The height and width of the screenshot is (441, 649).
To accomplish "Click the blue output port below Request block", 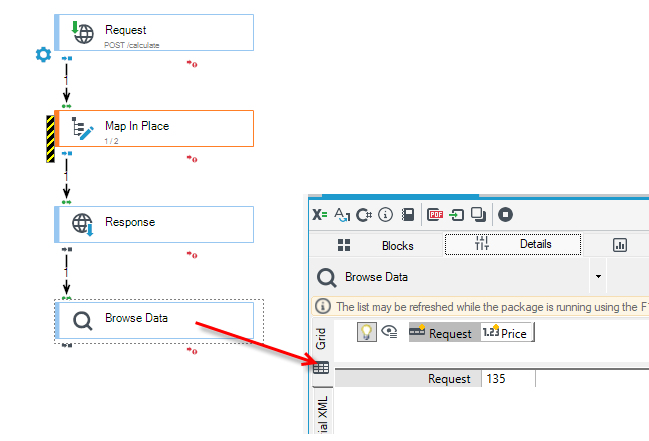I will point(67,58).
